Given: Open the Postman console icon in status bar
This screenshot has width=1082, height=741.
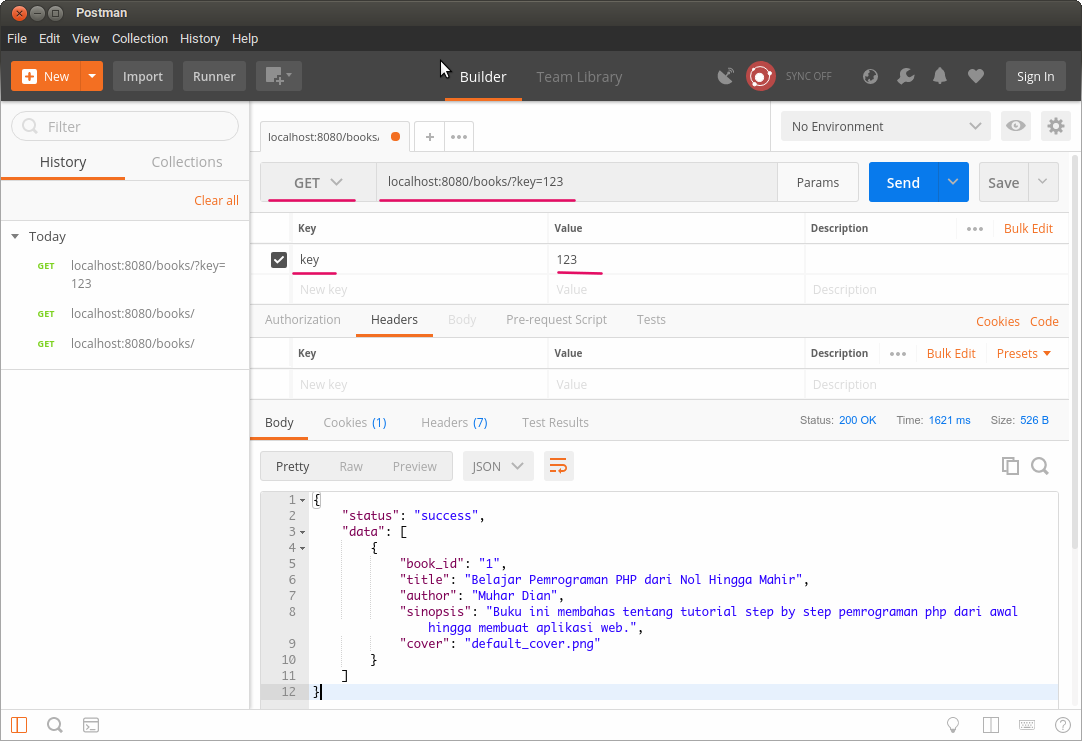Looking at the screenshot, I should [90, 725].
